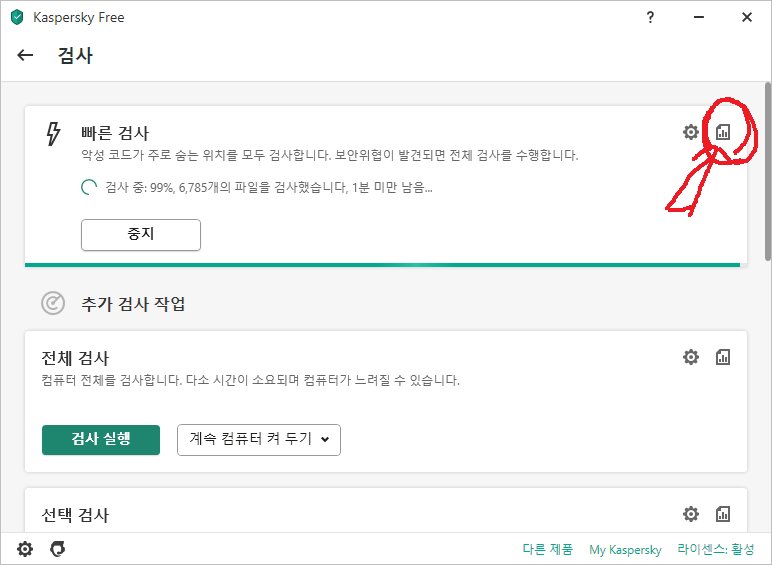Click the support icon beside the bottom gear
Viewport: 772px width, 565px height.
click(x=58, y=549)
